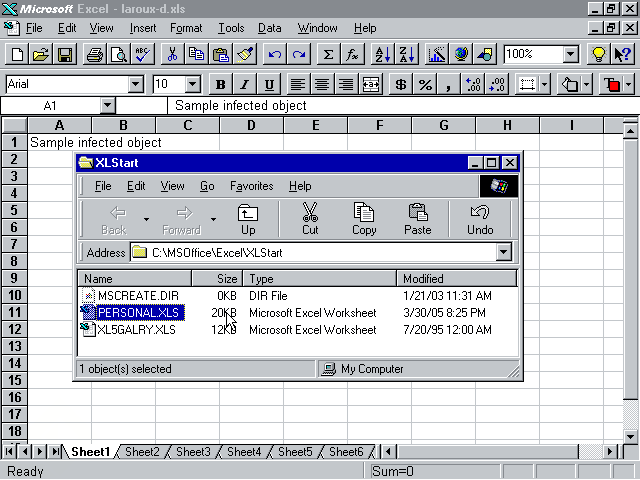
Task: Toggle Center alignment button
Action: point(322,84)
